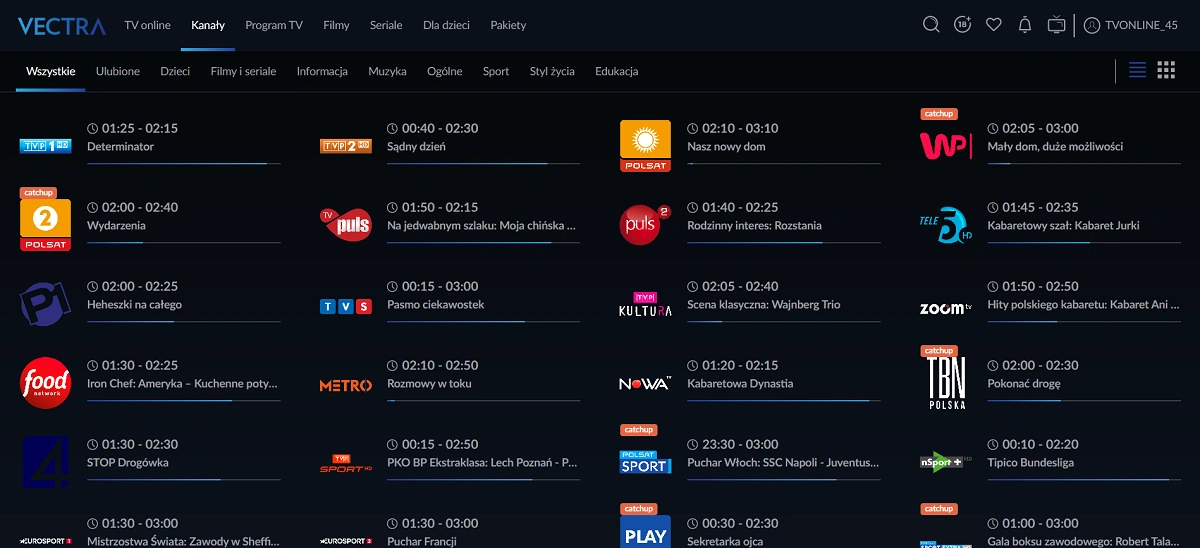Open the TV online menu item
Image resolution: width=1200 pixels, height=548 pixels.
[147, 25]
